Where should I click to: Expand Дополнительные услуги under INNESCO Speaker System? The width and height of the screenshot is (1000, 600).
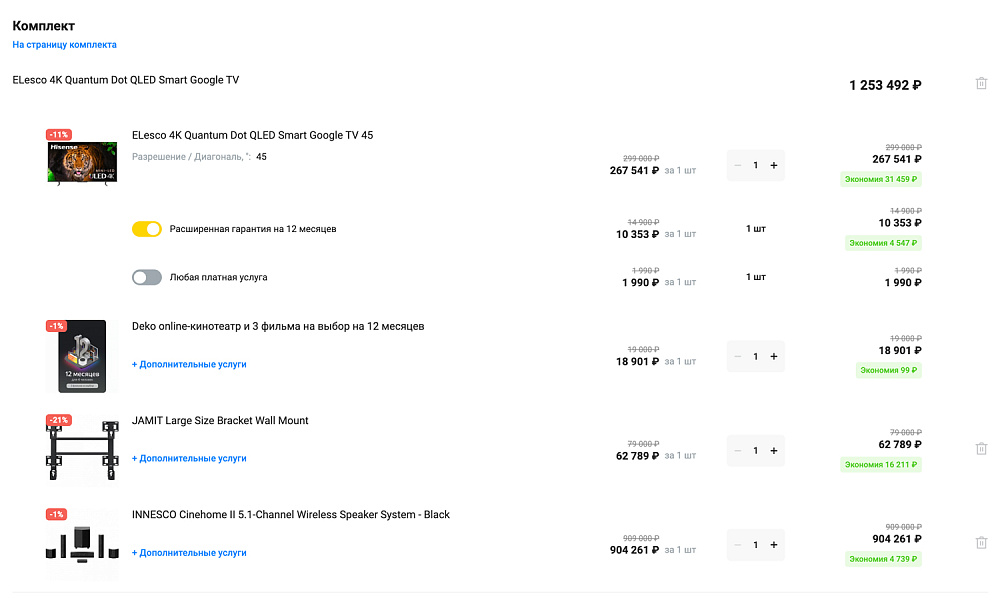pos(189,552)
